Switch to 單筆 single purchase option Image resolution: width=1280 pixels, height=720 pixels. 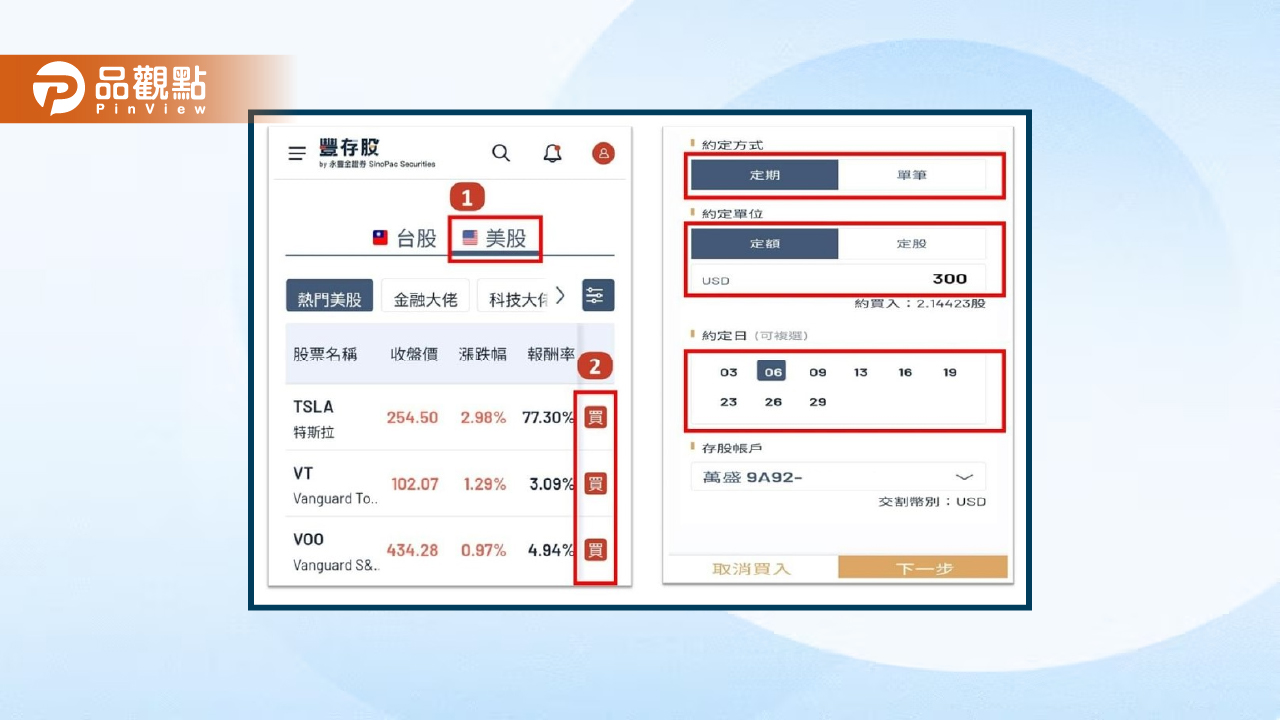911,175
